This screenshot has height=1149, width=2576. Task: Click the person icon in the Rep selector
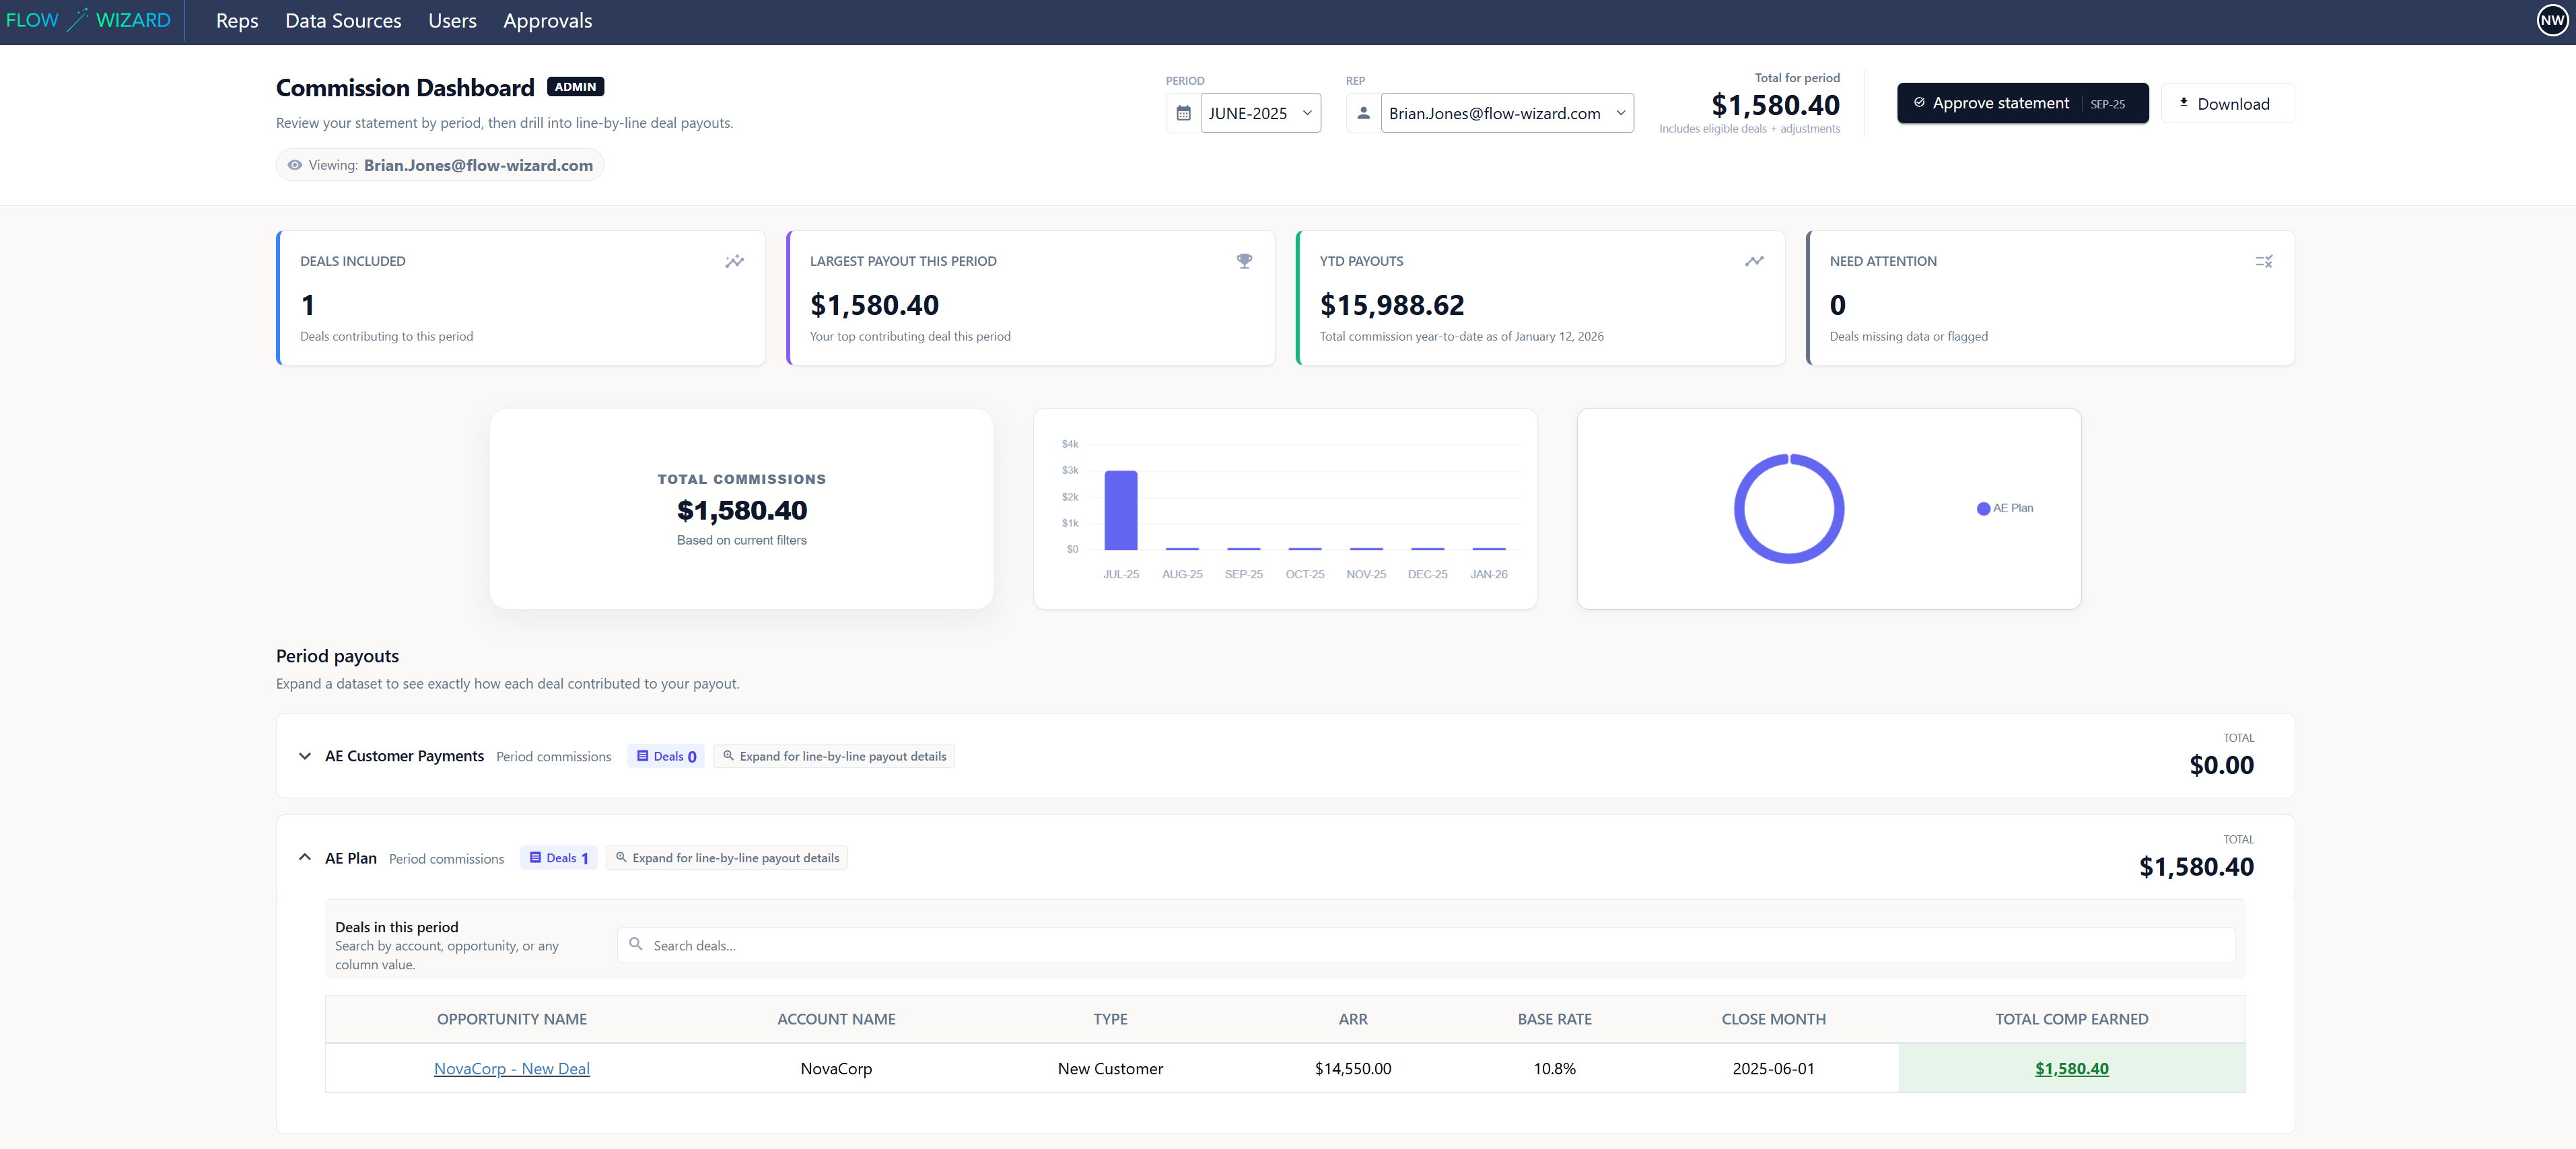(1362, 113)
